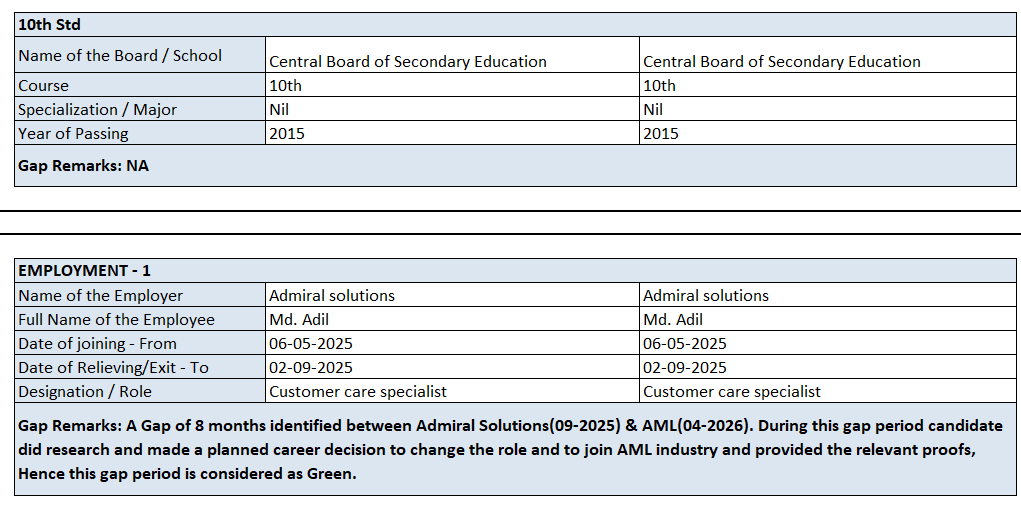
Task: Click the first Customer care specialist cell
Action: tap(453, 391)
